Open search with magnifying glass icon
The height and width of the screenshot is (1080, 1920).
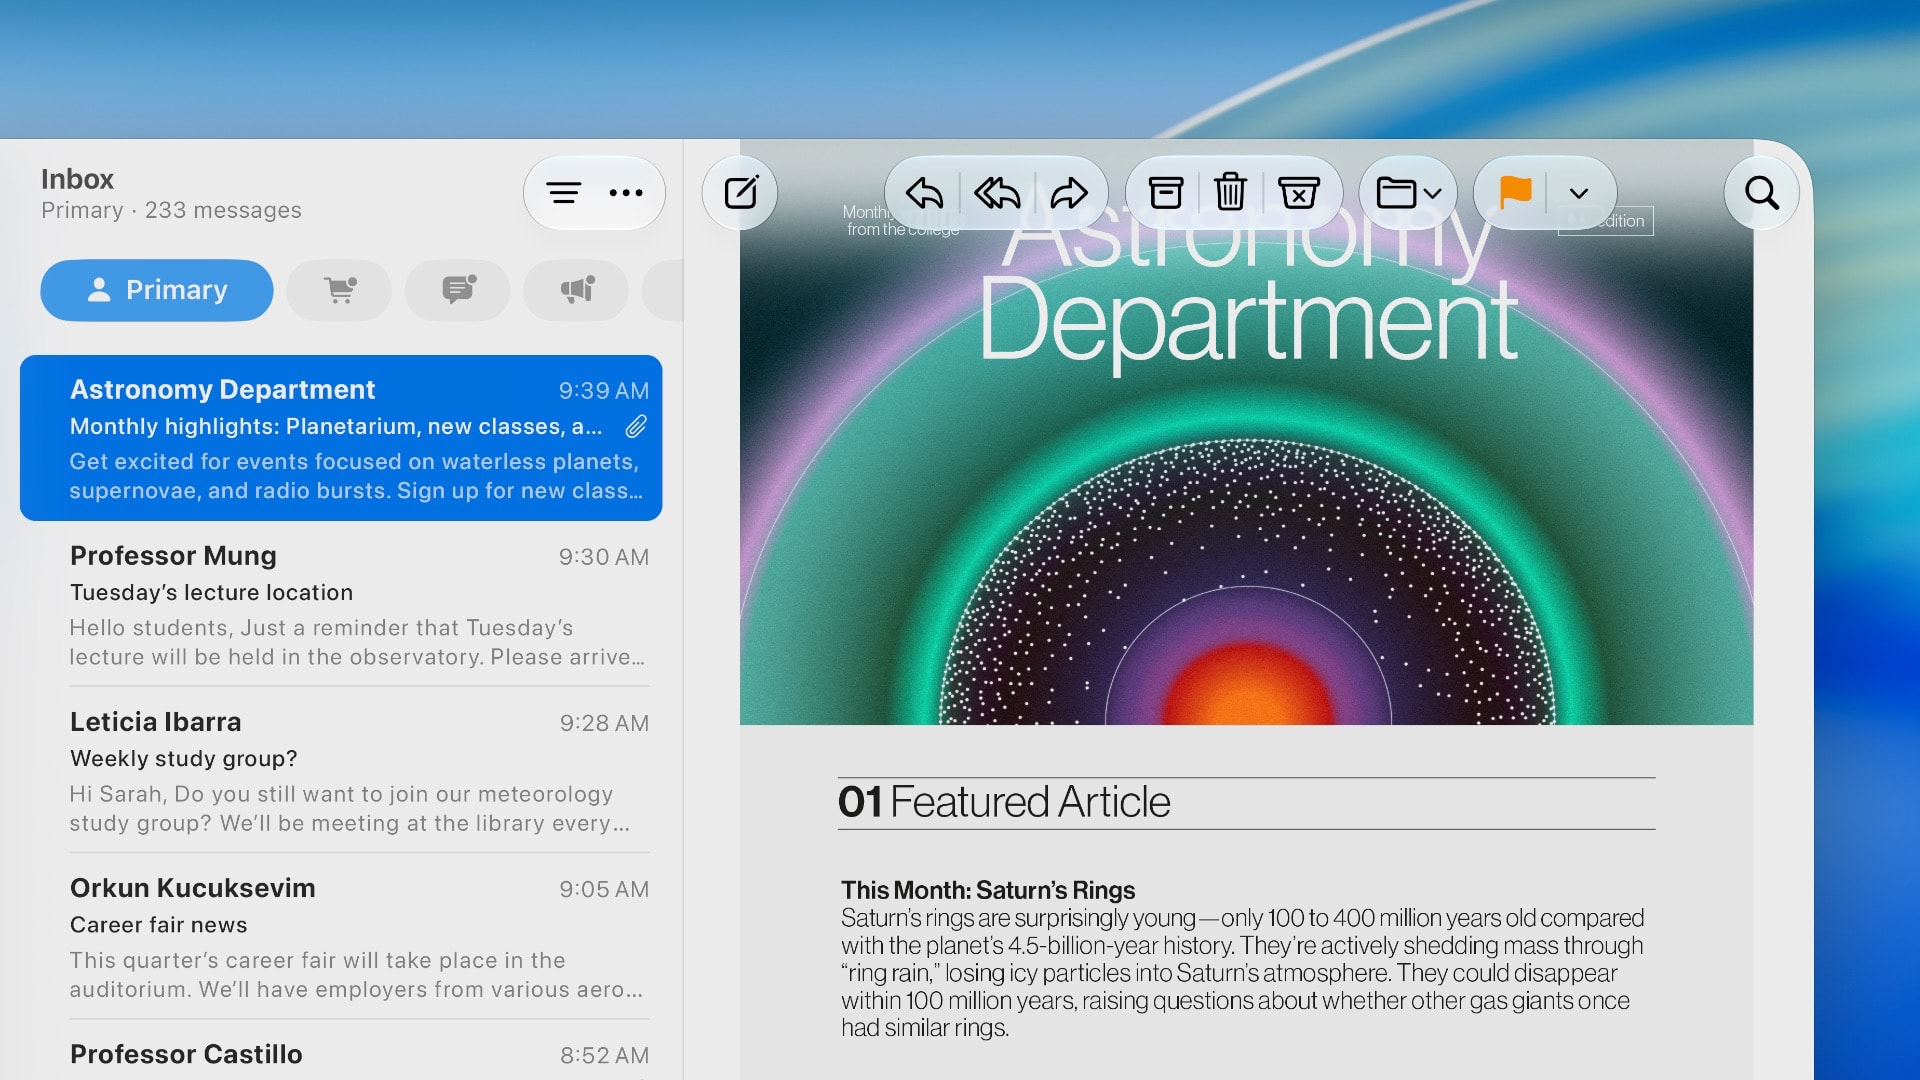(x=1761, y=192)
